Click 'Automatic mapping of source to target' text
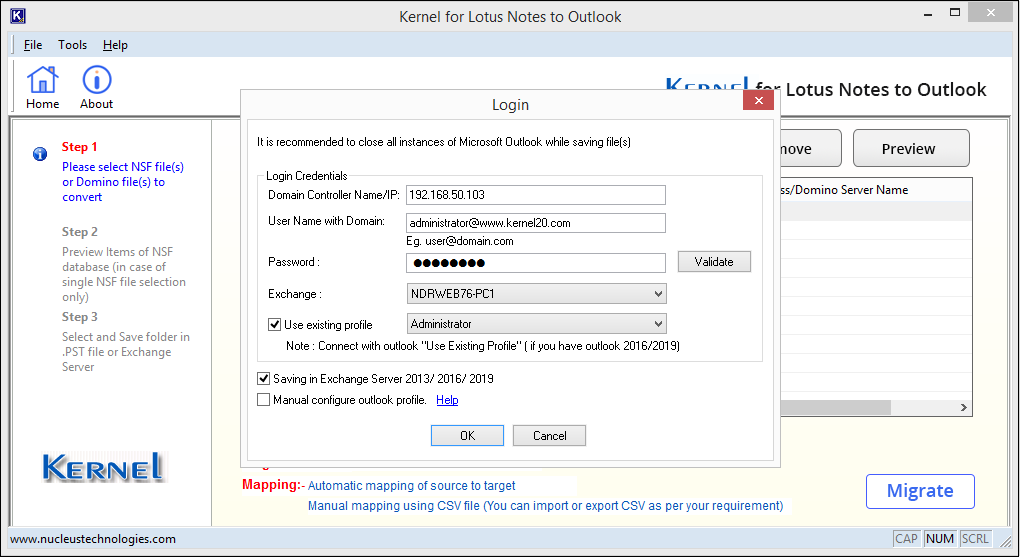Viewport: 1020px width, 557px height. tap(411, 485)
